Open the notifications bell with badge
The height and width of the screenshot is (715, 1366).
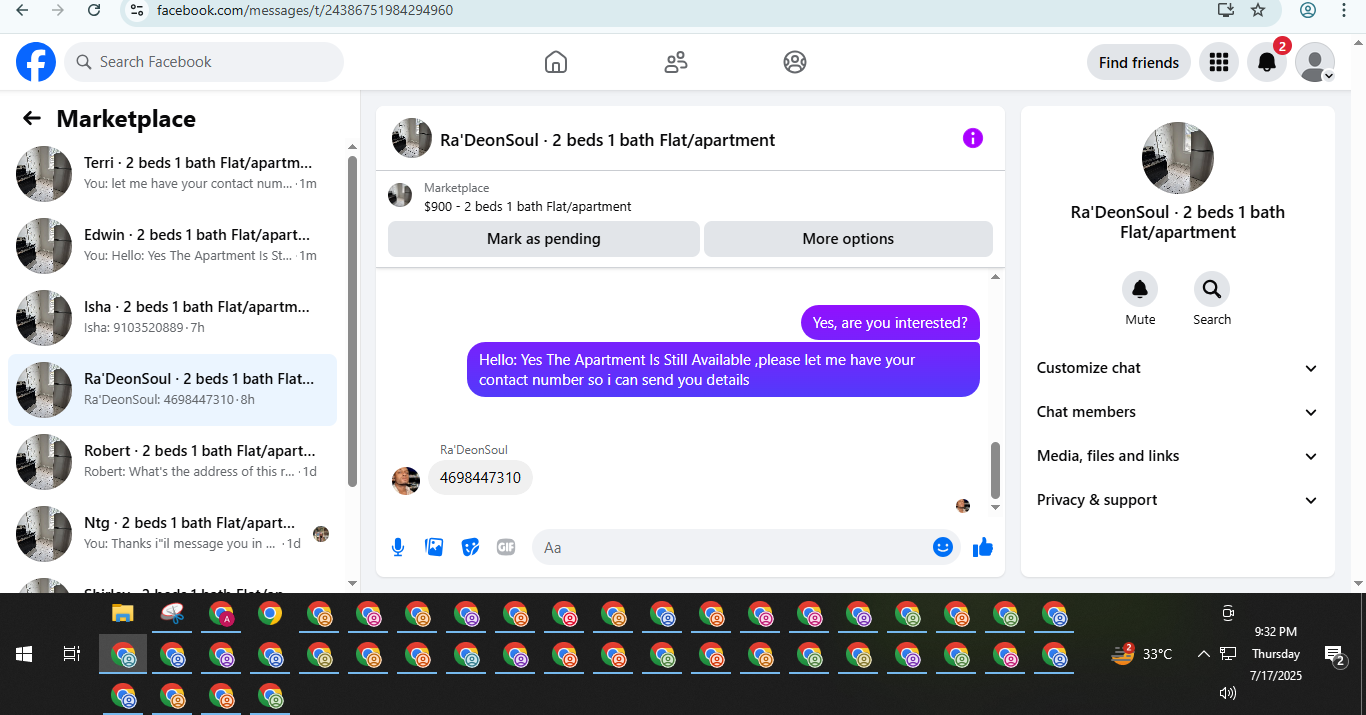(x=1267, y=62)
